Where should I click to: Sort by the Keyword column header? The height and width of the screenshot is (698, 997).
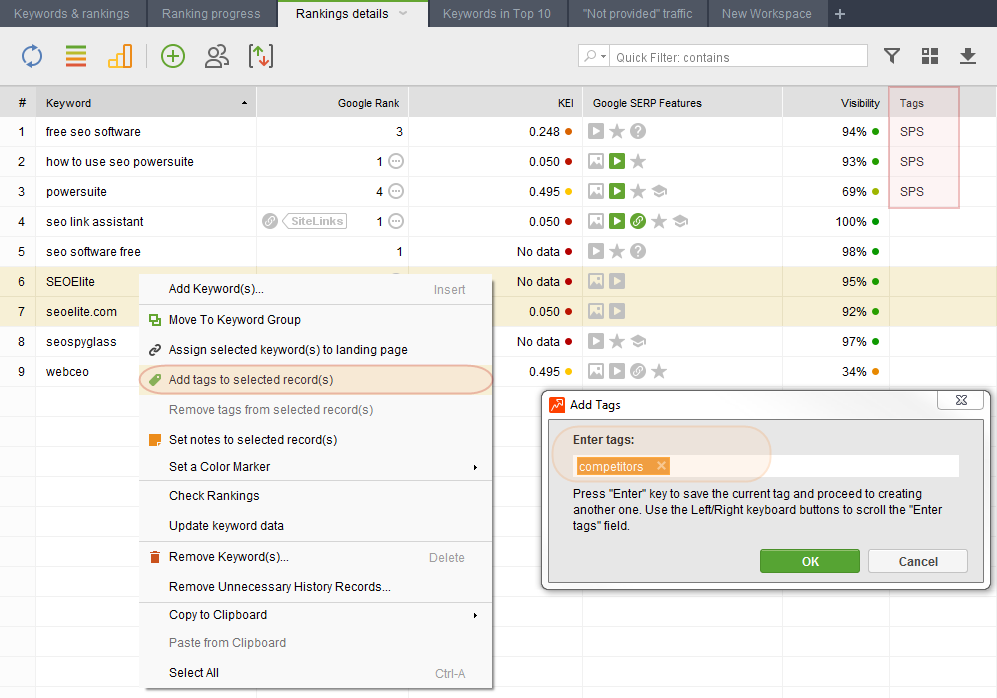146,103
